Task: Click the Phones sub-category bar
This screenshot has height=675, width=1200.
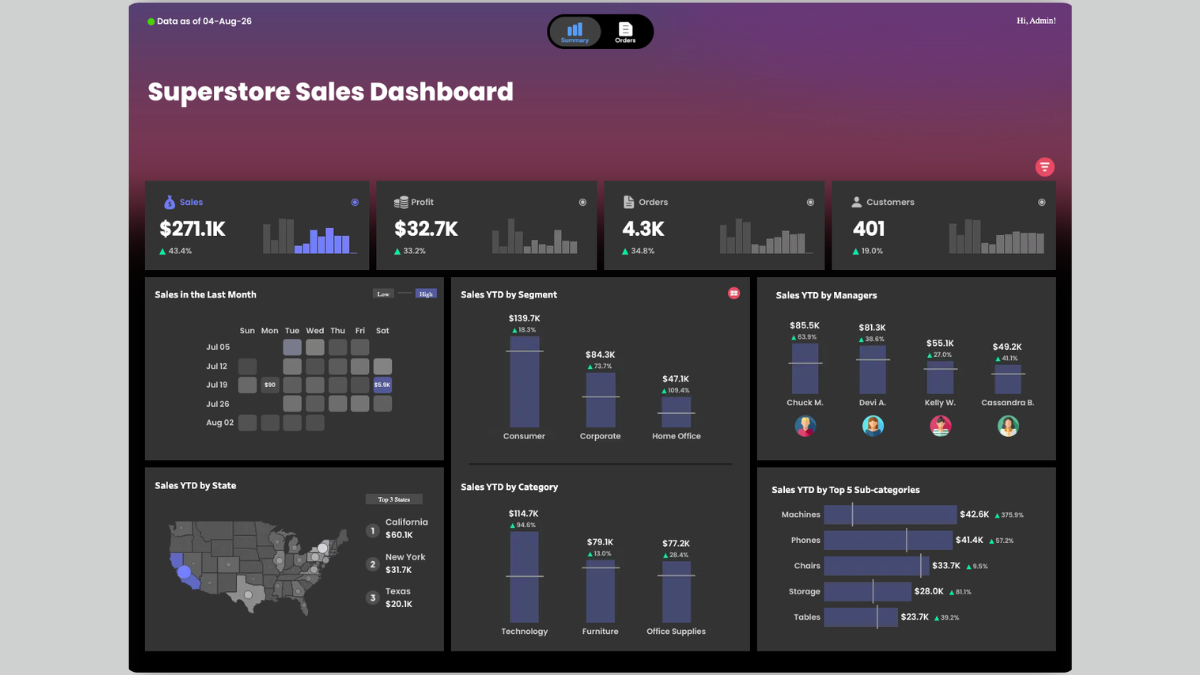Action: pyautogui.click(x=888, y=540)
